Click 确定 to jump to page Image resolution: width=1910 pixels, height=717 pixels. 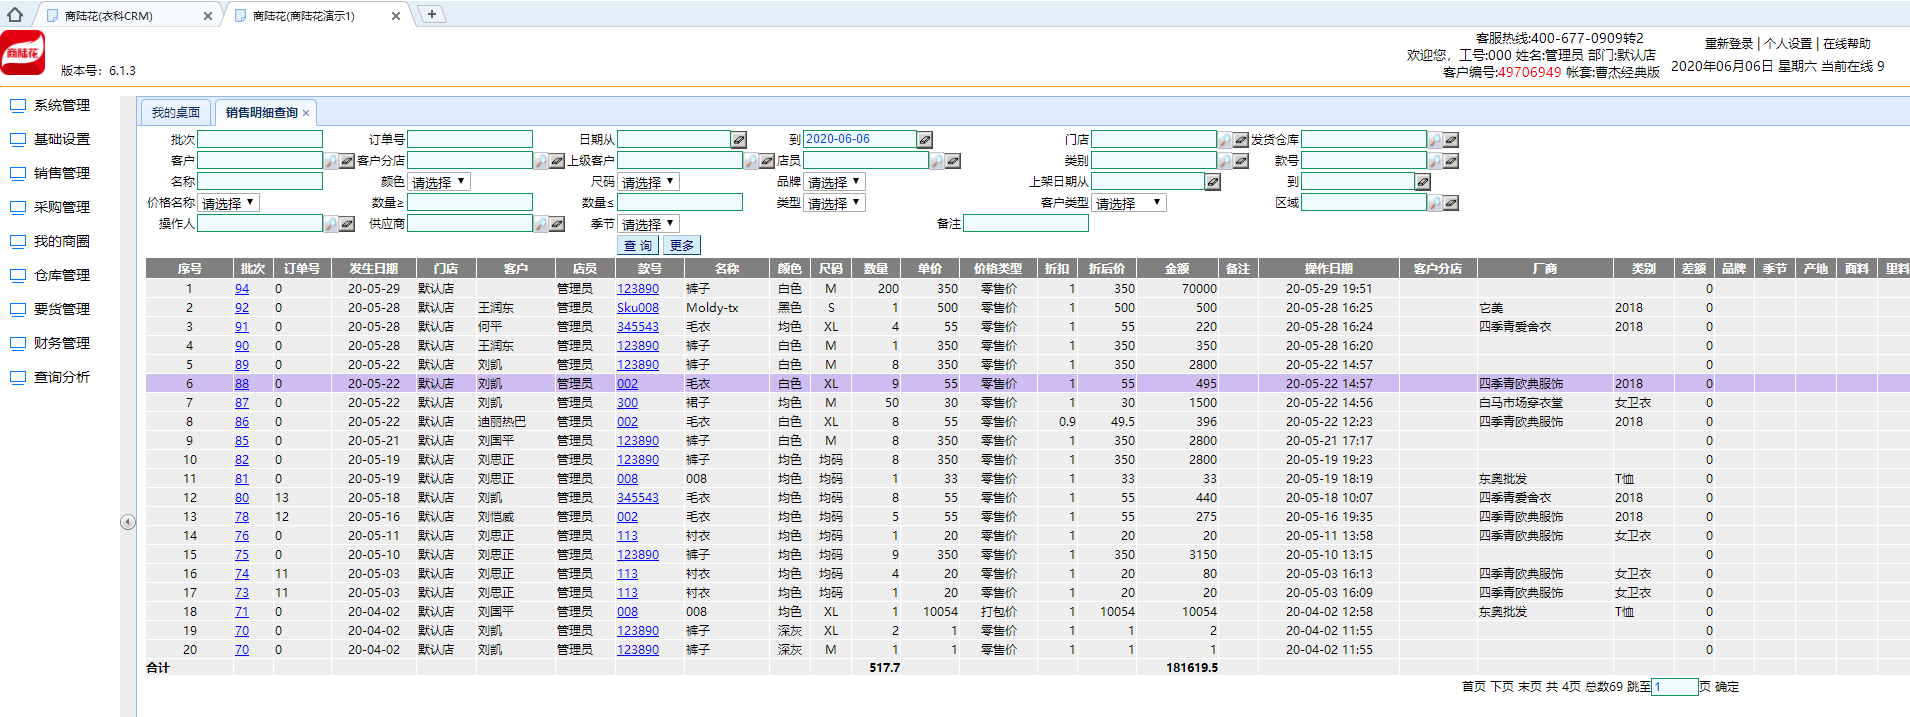[1727, 687]
